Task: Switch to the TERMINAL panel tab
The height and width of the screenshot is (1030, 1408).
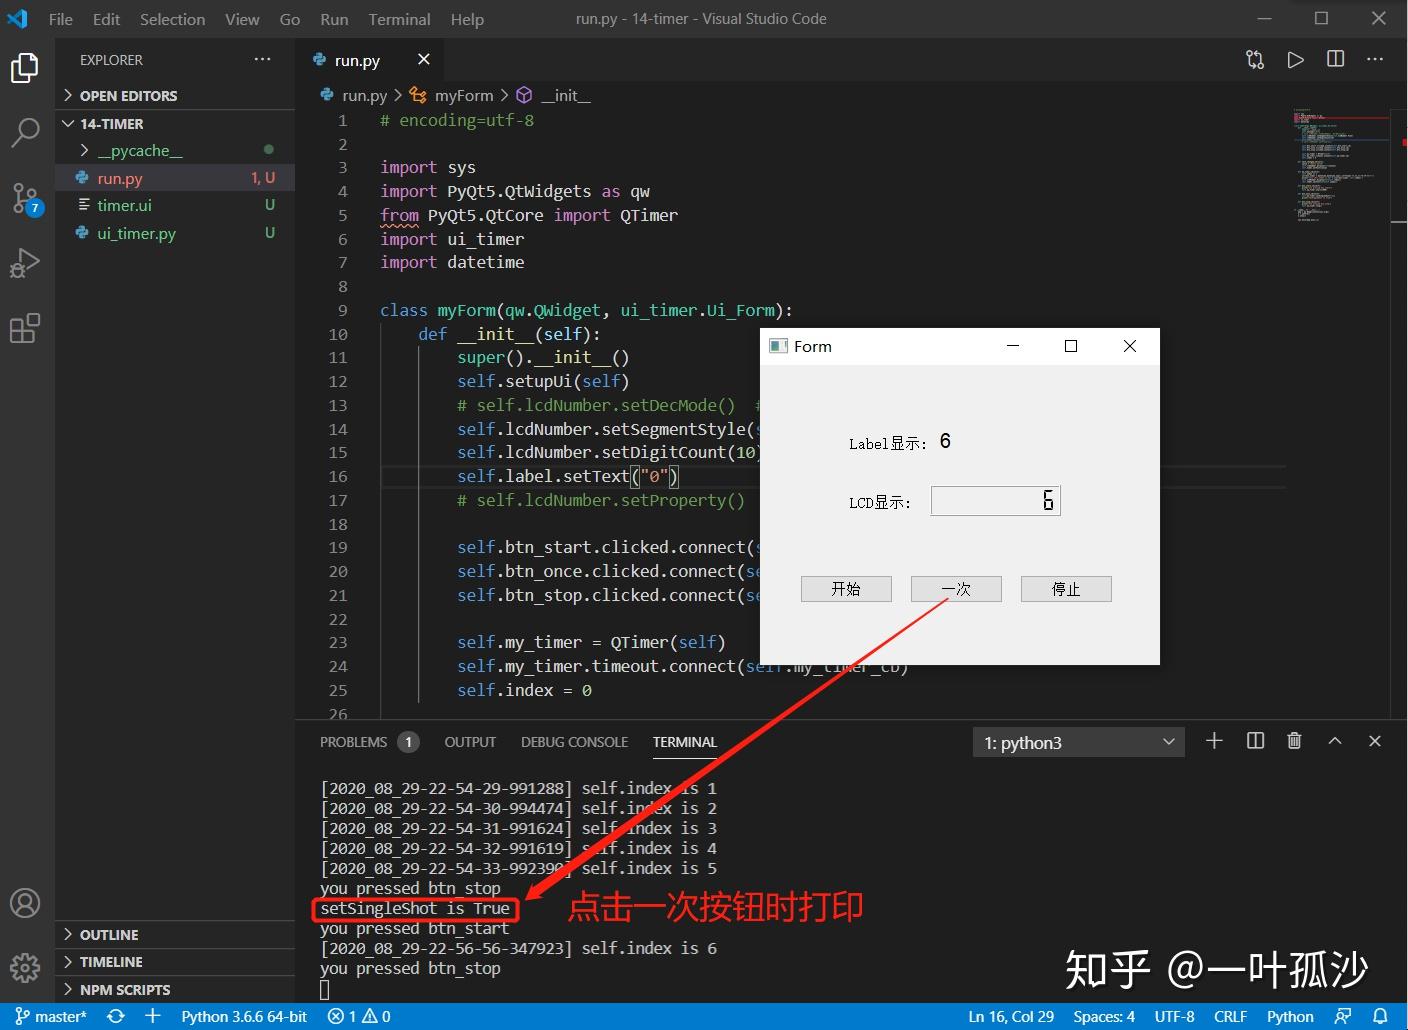Action: click(x=685, y=742)
